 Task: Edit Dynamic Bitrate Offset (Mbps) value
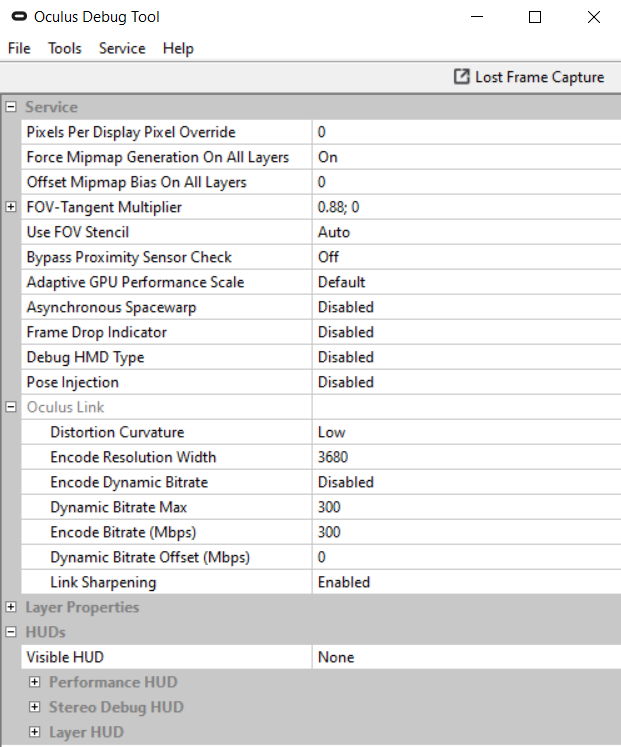467,557
